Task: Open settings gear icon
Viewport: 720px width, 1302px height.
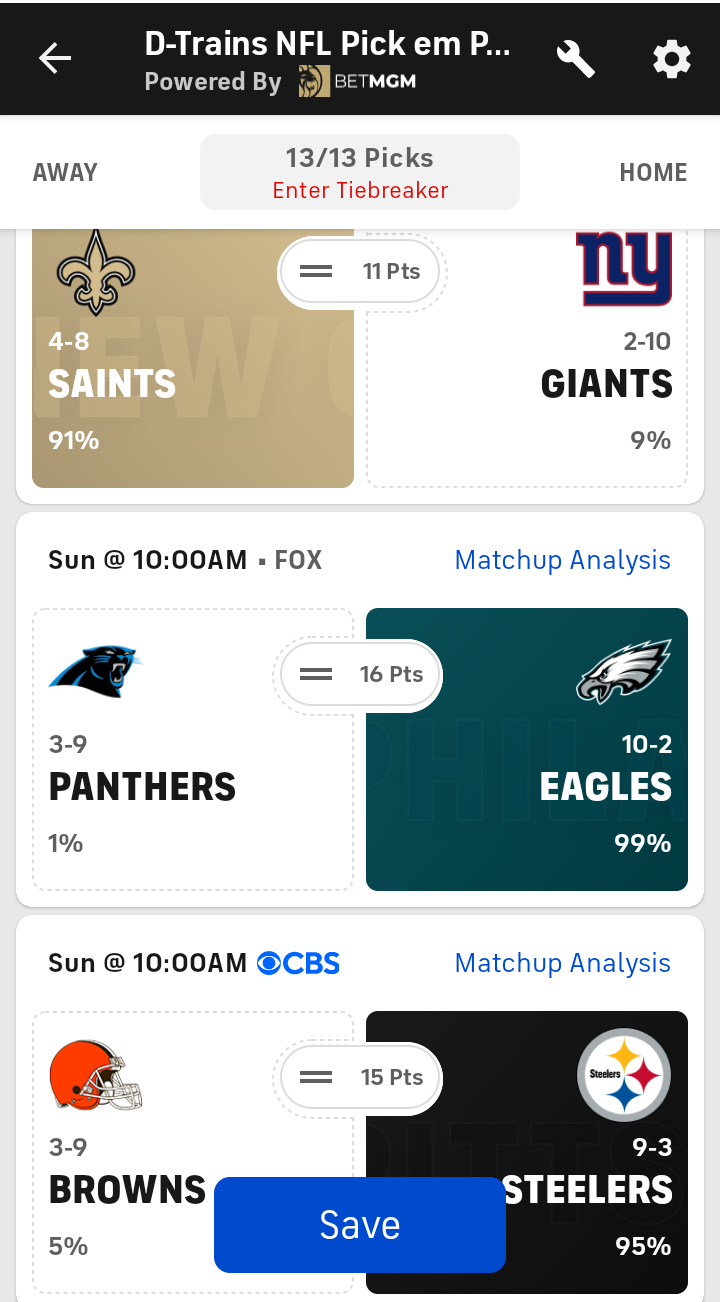Action: point(671,59)
